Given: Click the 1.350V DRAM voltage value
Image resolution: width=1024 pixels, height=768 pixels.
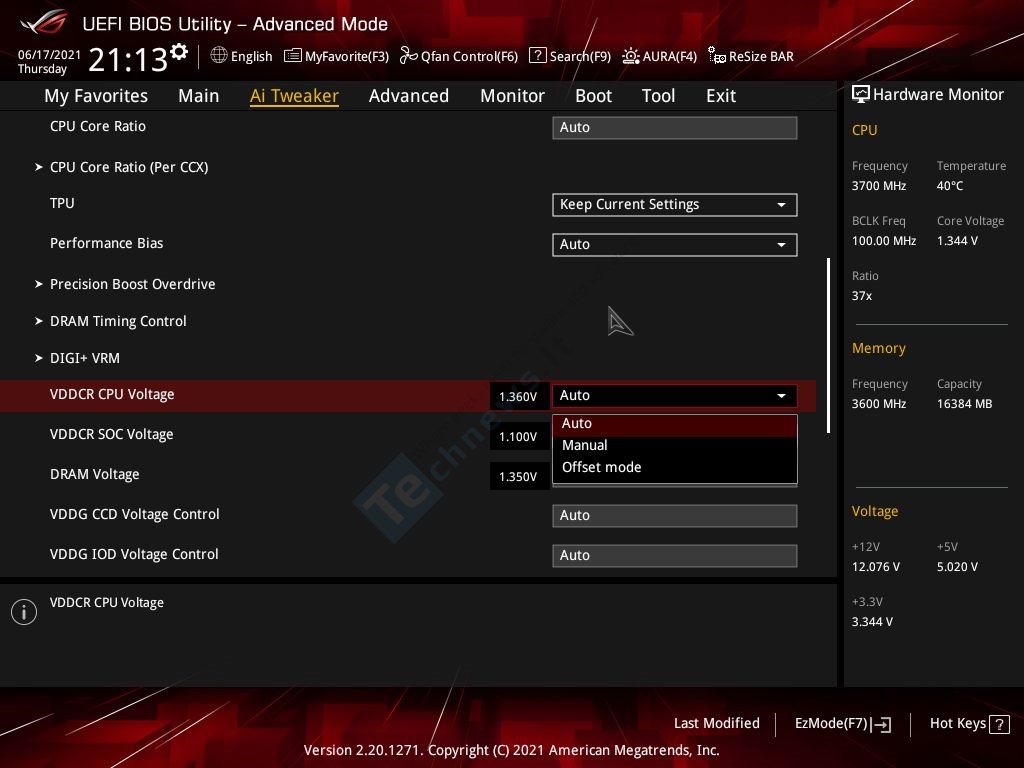Looking at the screenshot, I should (x=518, y=477).
